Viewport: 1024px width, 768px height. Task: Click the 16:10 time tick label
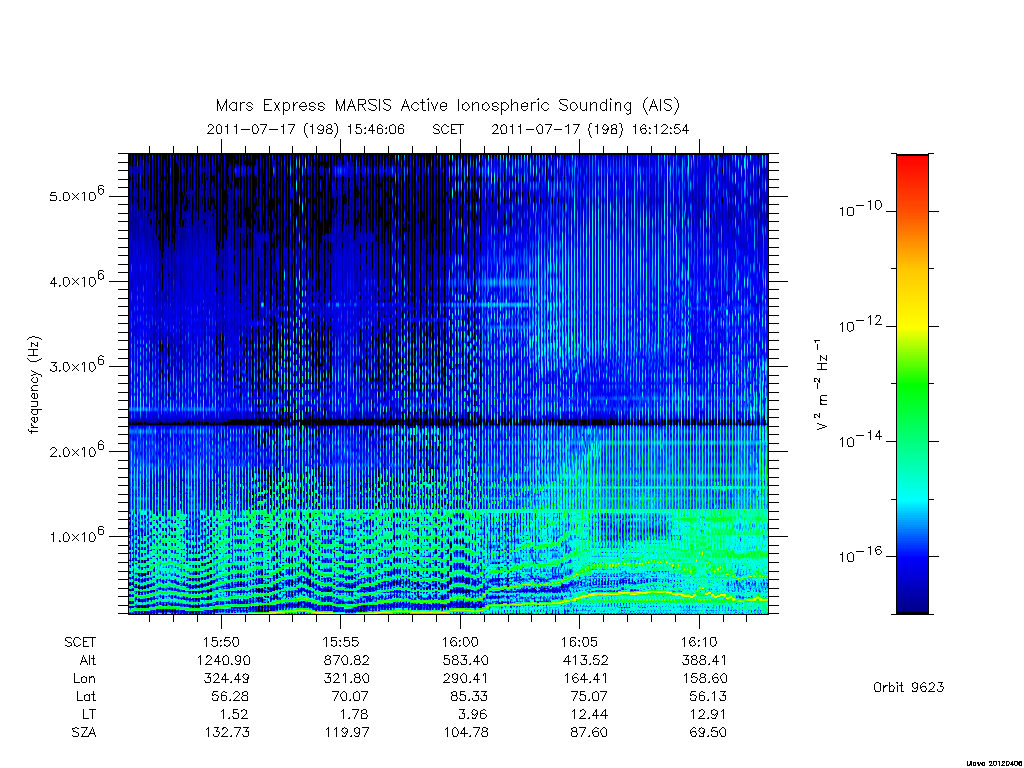pos(699,642)
